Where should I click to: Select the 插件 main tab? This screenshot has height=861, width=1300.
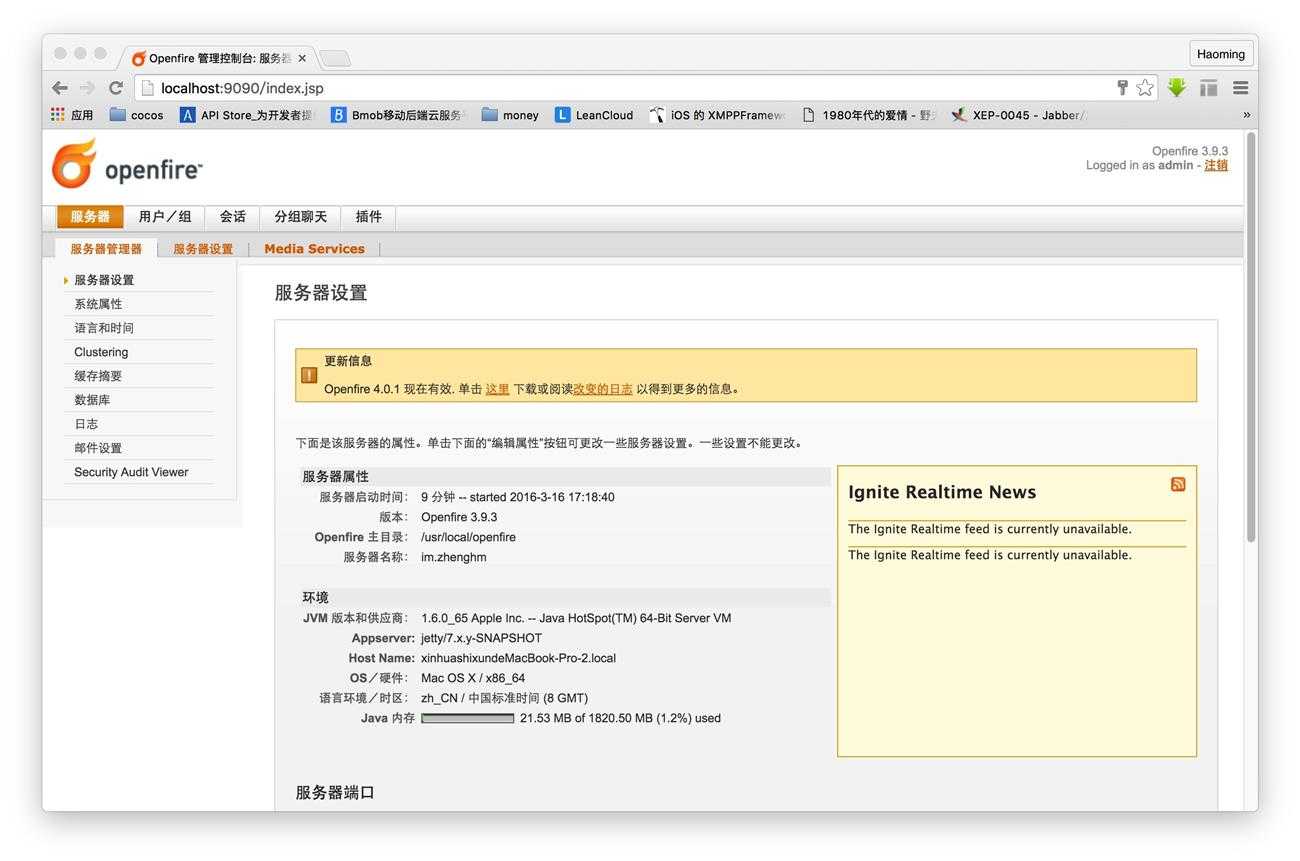click(369, 217)
